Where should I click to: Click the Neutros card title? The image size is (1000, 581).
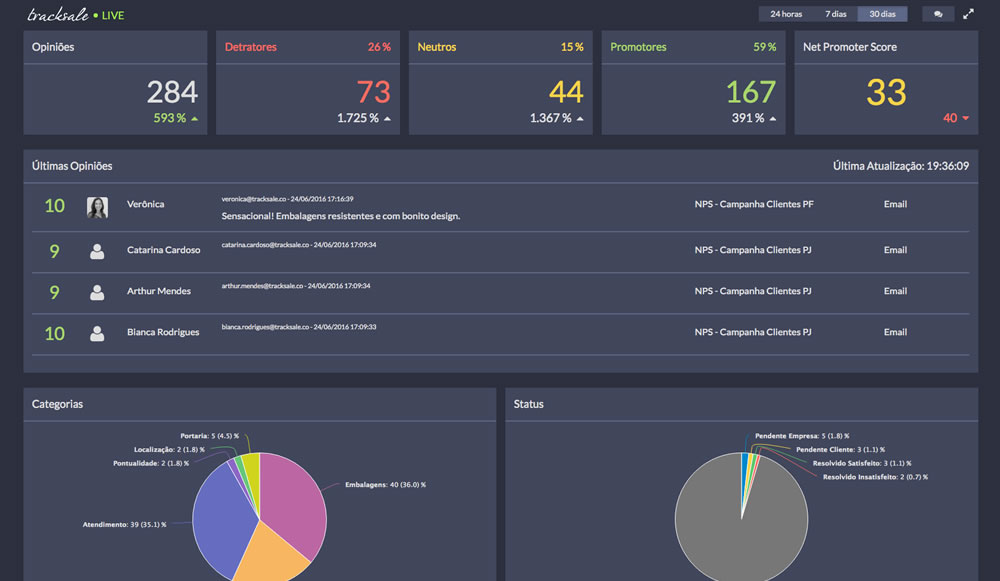tap(437, 47)
